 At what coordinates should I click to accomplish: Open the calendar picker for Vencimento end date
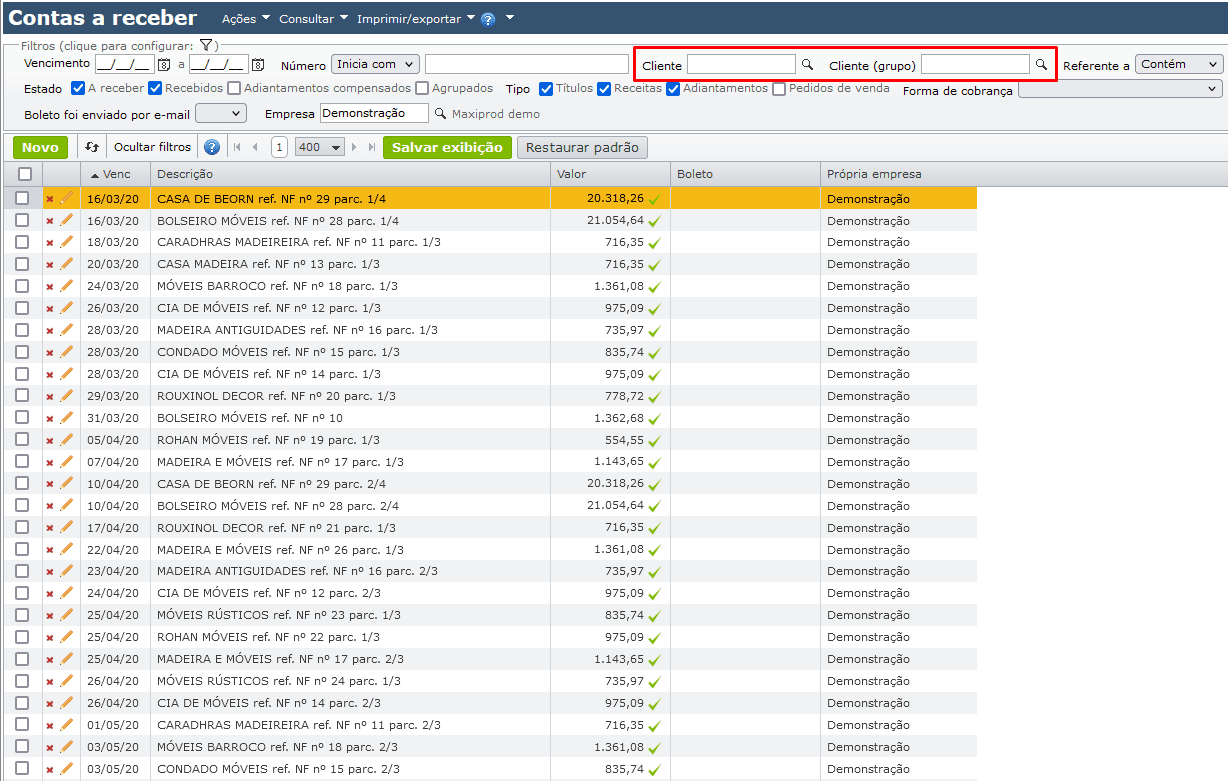point(258,65)
